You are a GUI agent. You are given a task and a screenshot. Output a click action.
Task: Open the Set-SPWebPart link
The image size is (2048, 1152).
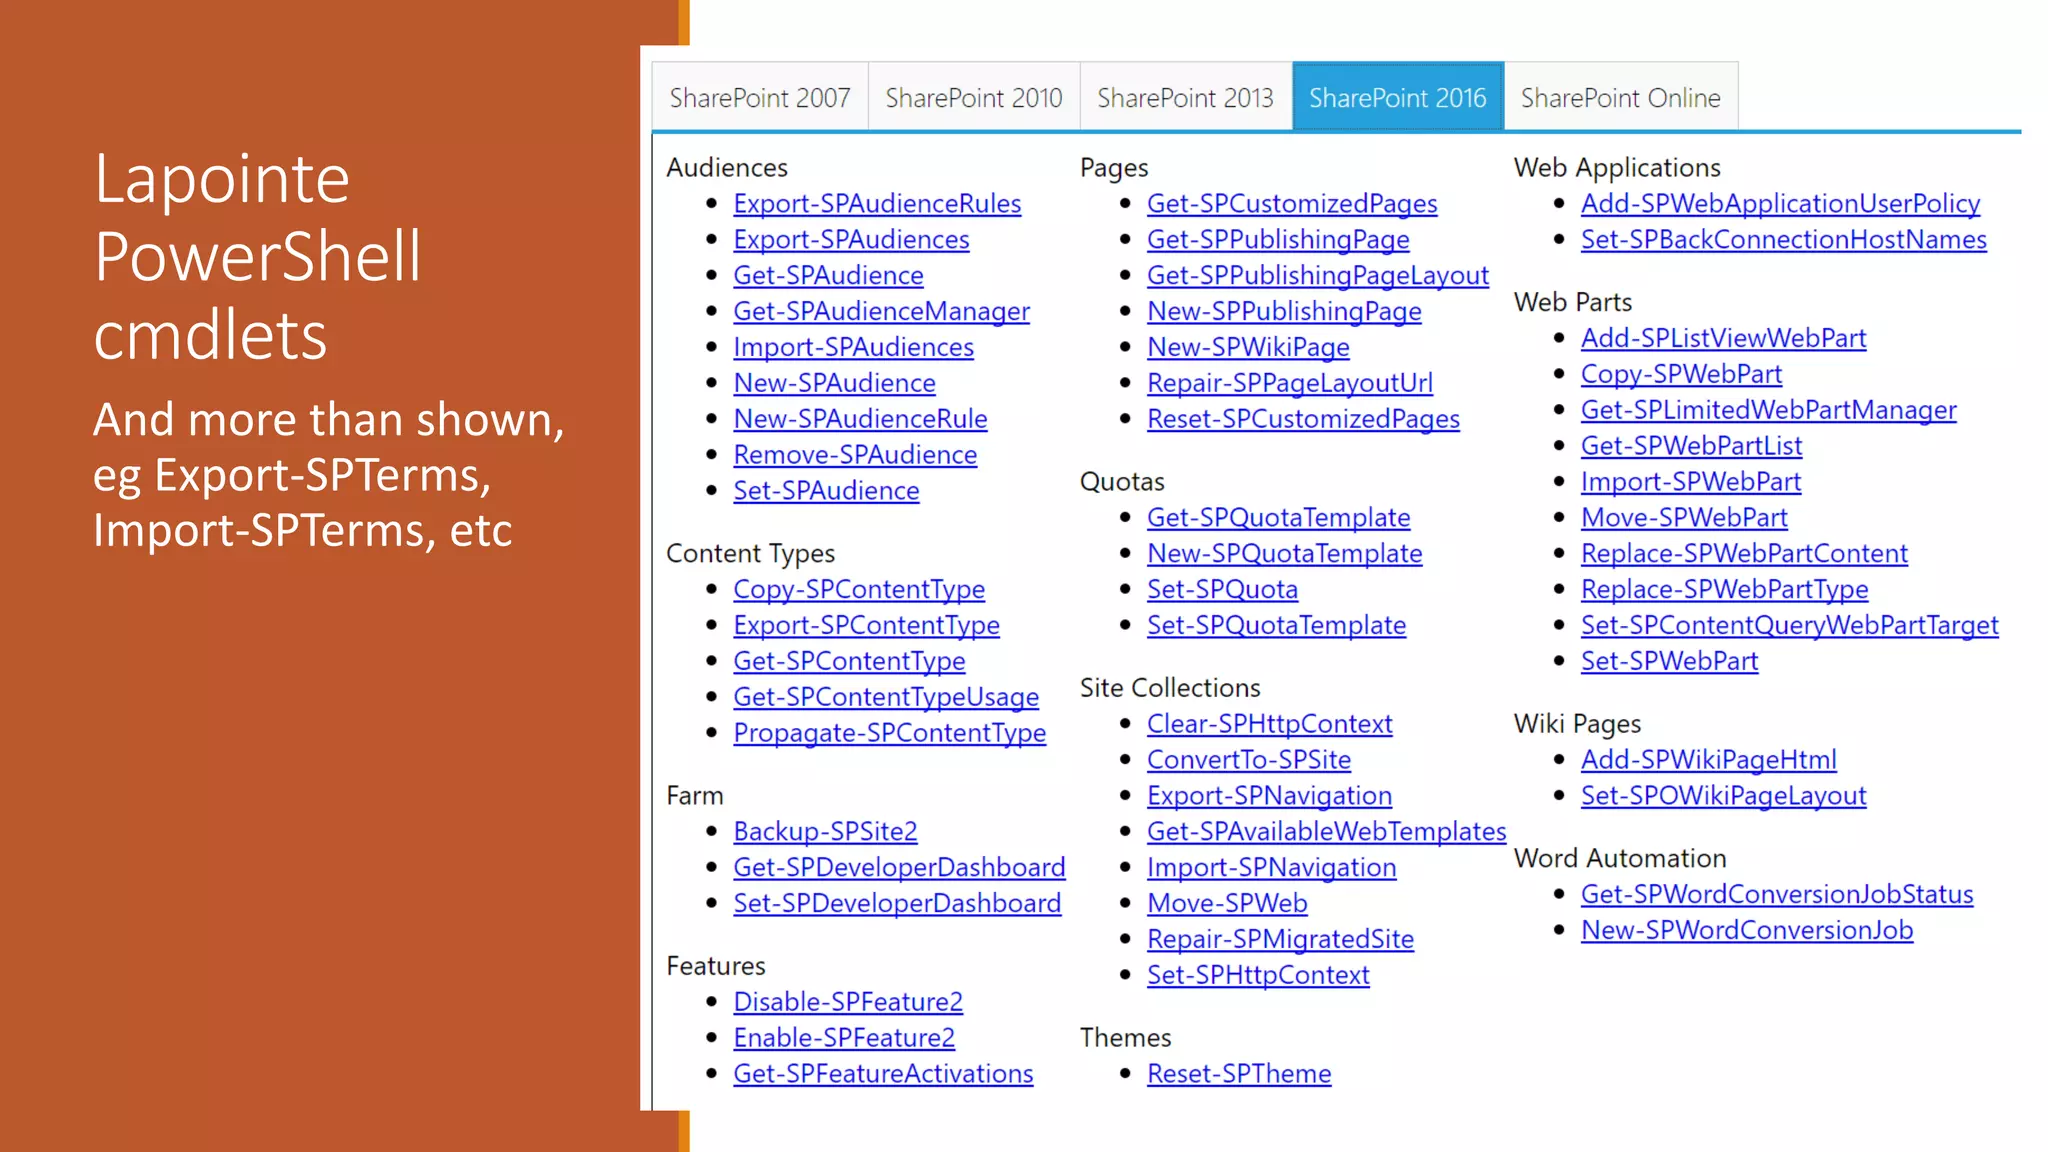click(x=1669, y=662)
